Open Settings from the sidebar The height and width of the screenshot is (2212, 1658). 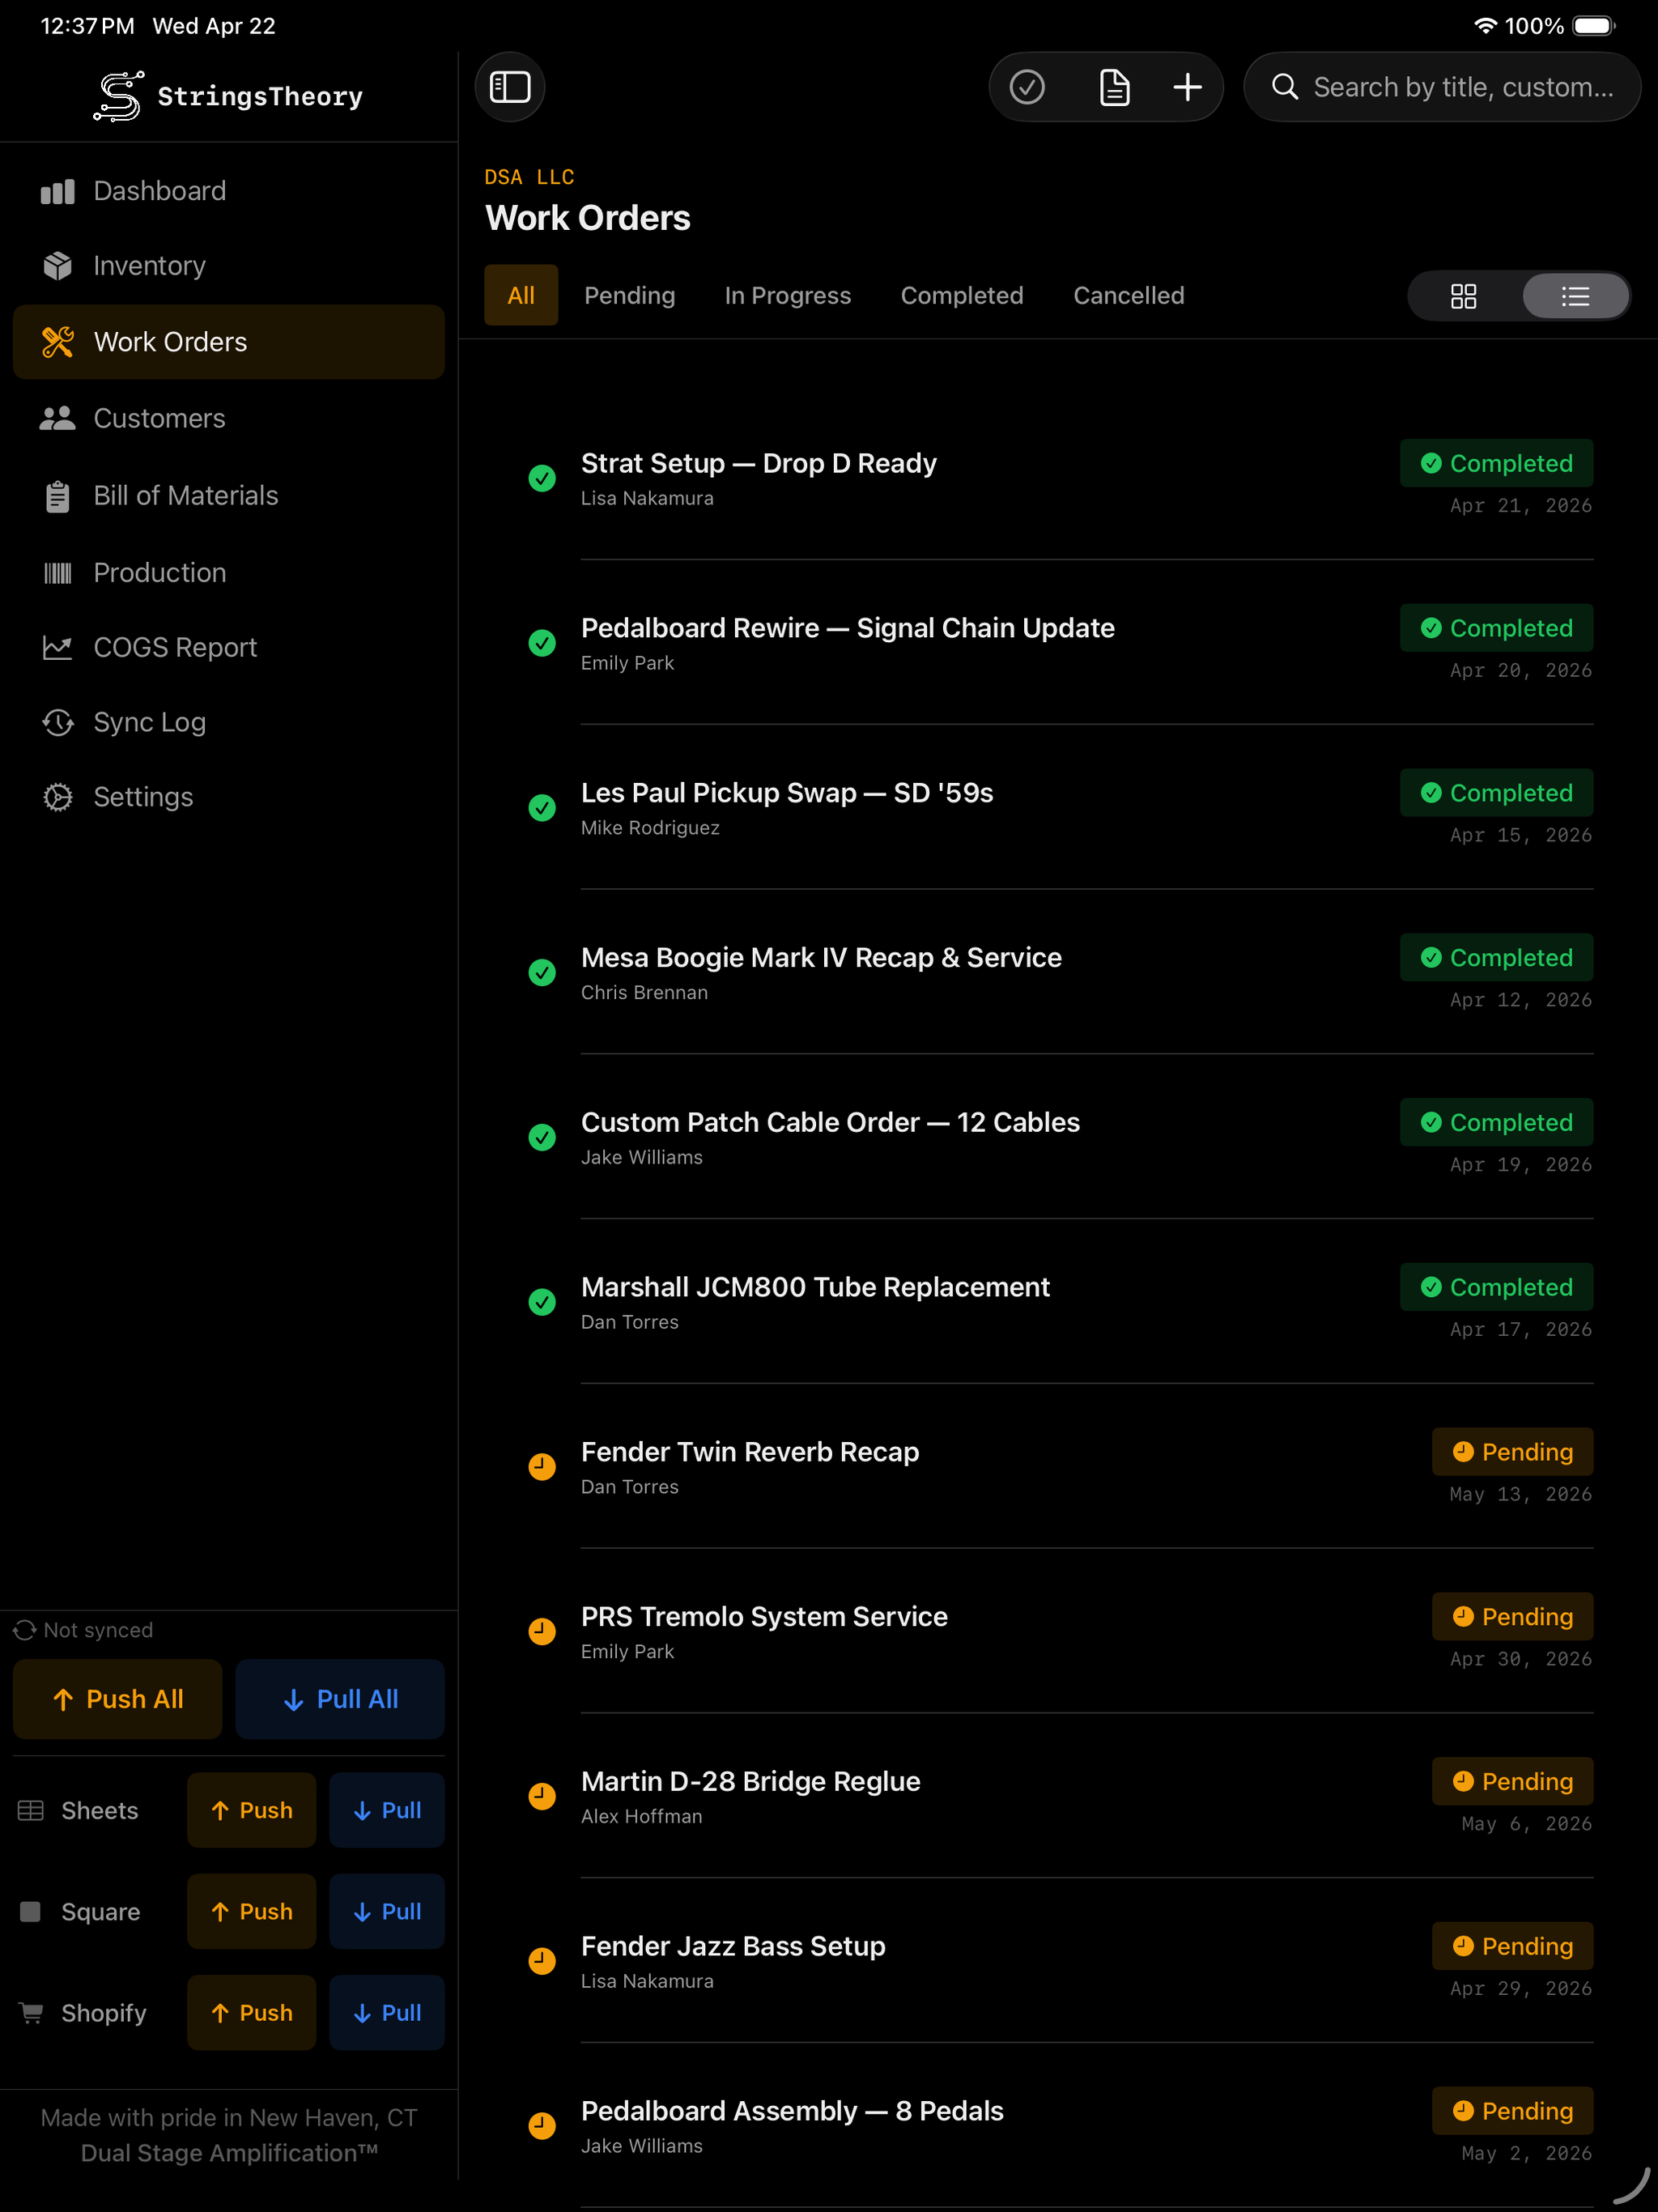pos(143,797)
